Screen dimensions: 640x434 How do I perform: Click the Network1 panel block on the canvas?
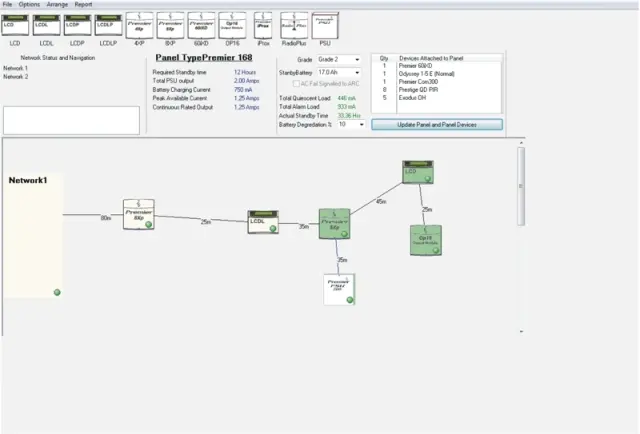pyautogui.click(x=33, y=235)
